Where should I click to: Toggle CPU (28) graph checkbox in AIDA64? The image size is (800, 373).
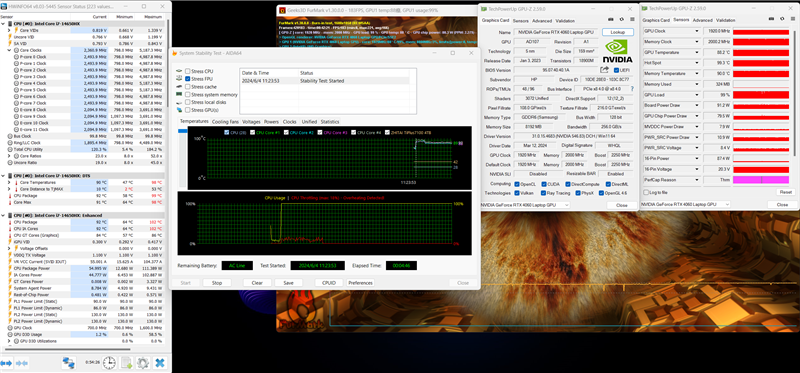[x=227, y=133]
